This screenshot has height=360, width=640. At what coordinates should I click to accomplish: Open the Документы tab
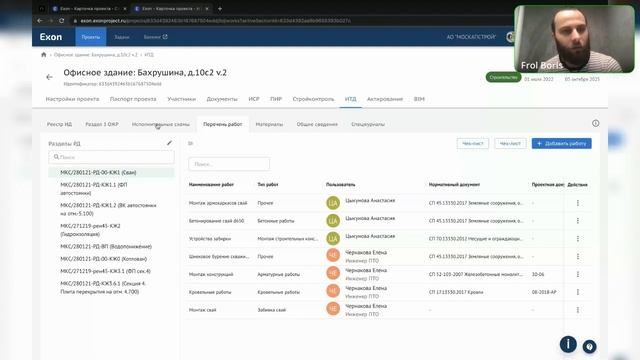pyautogui.click(x=222, y=99)
